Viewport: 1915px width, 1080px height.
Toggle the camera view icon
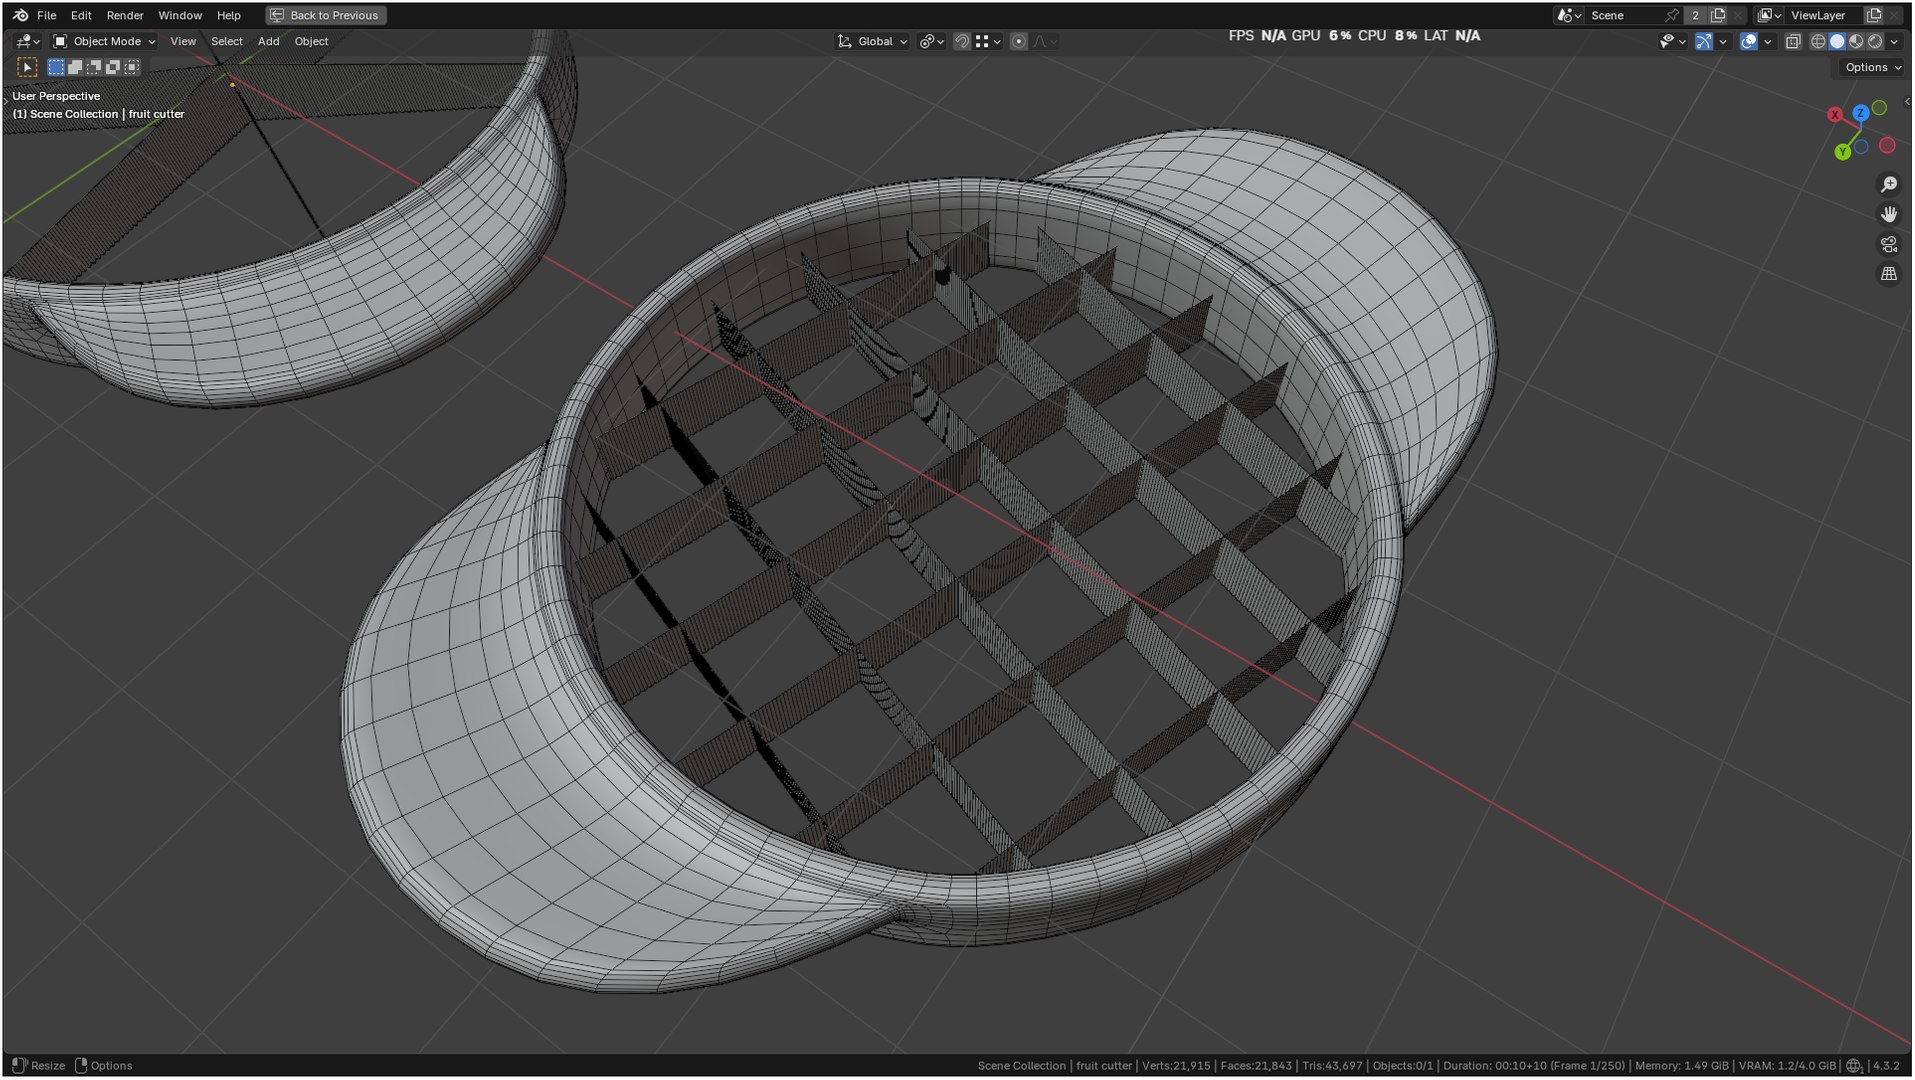click(1888, 245)
